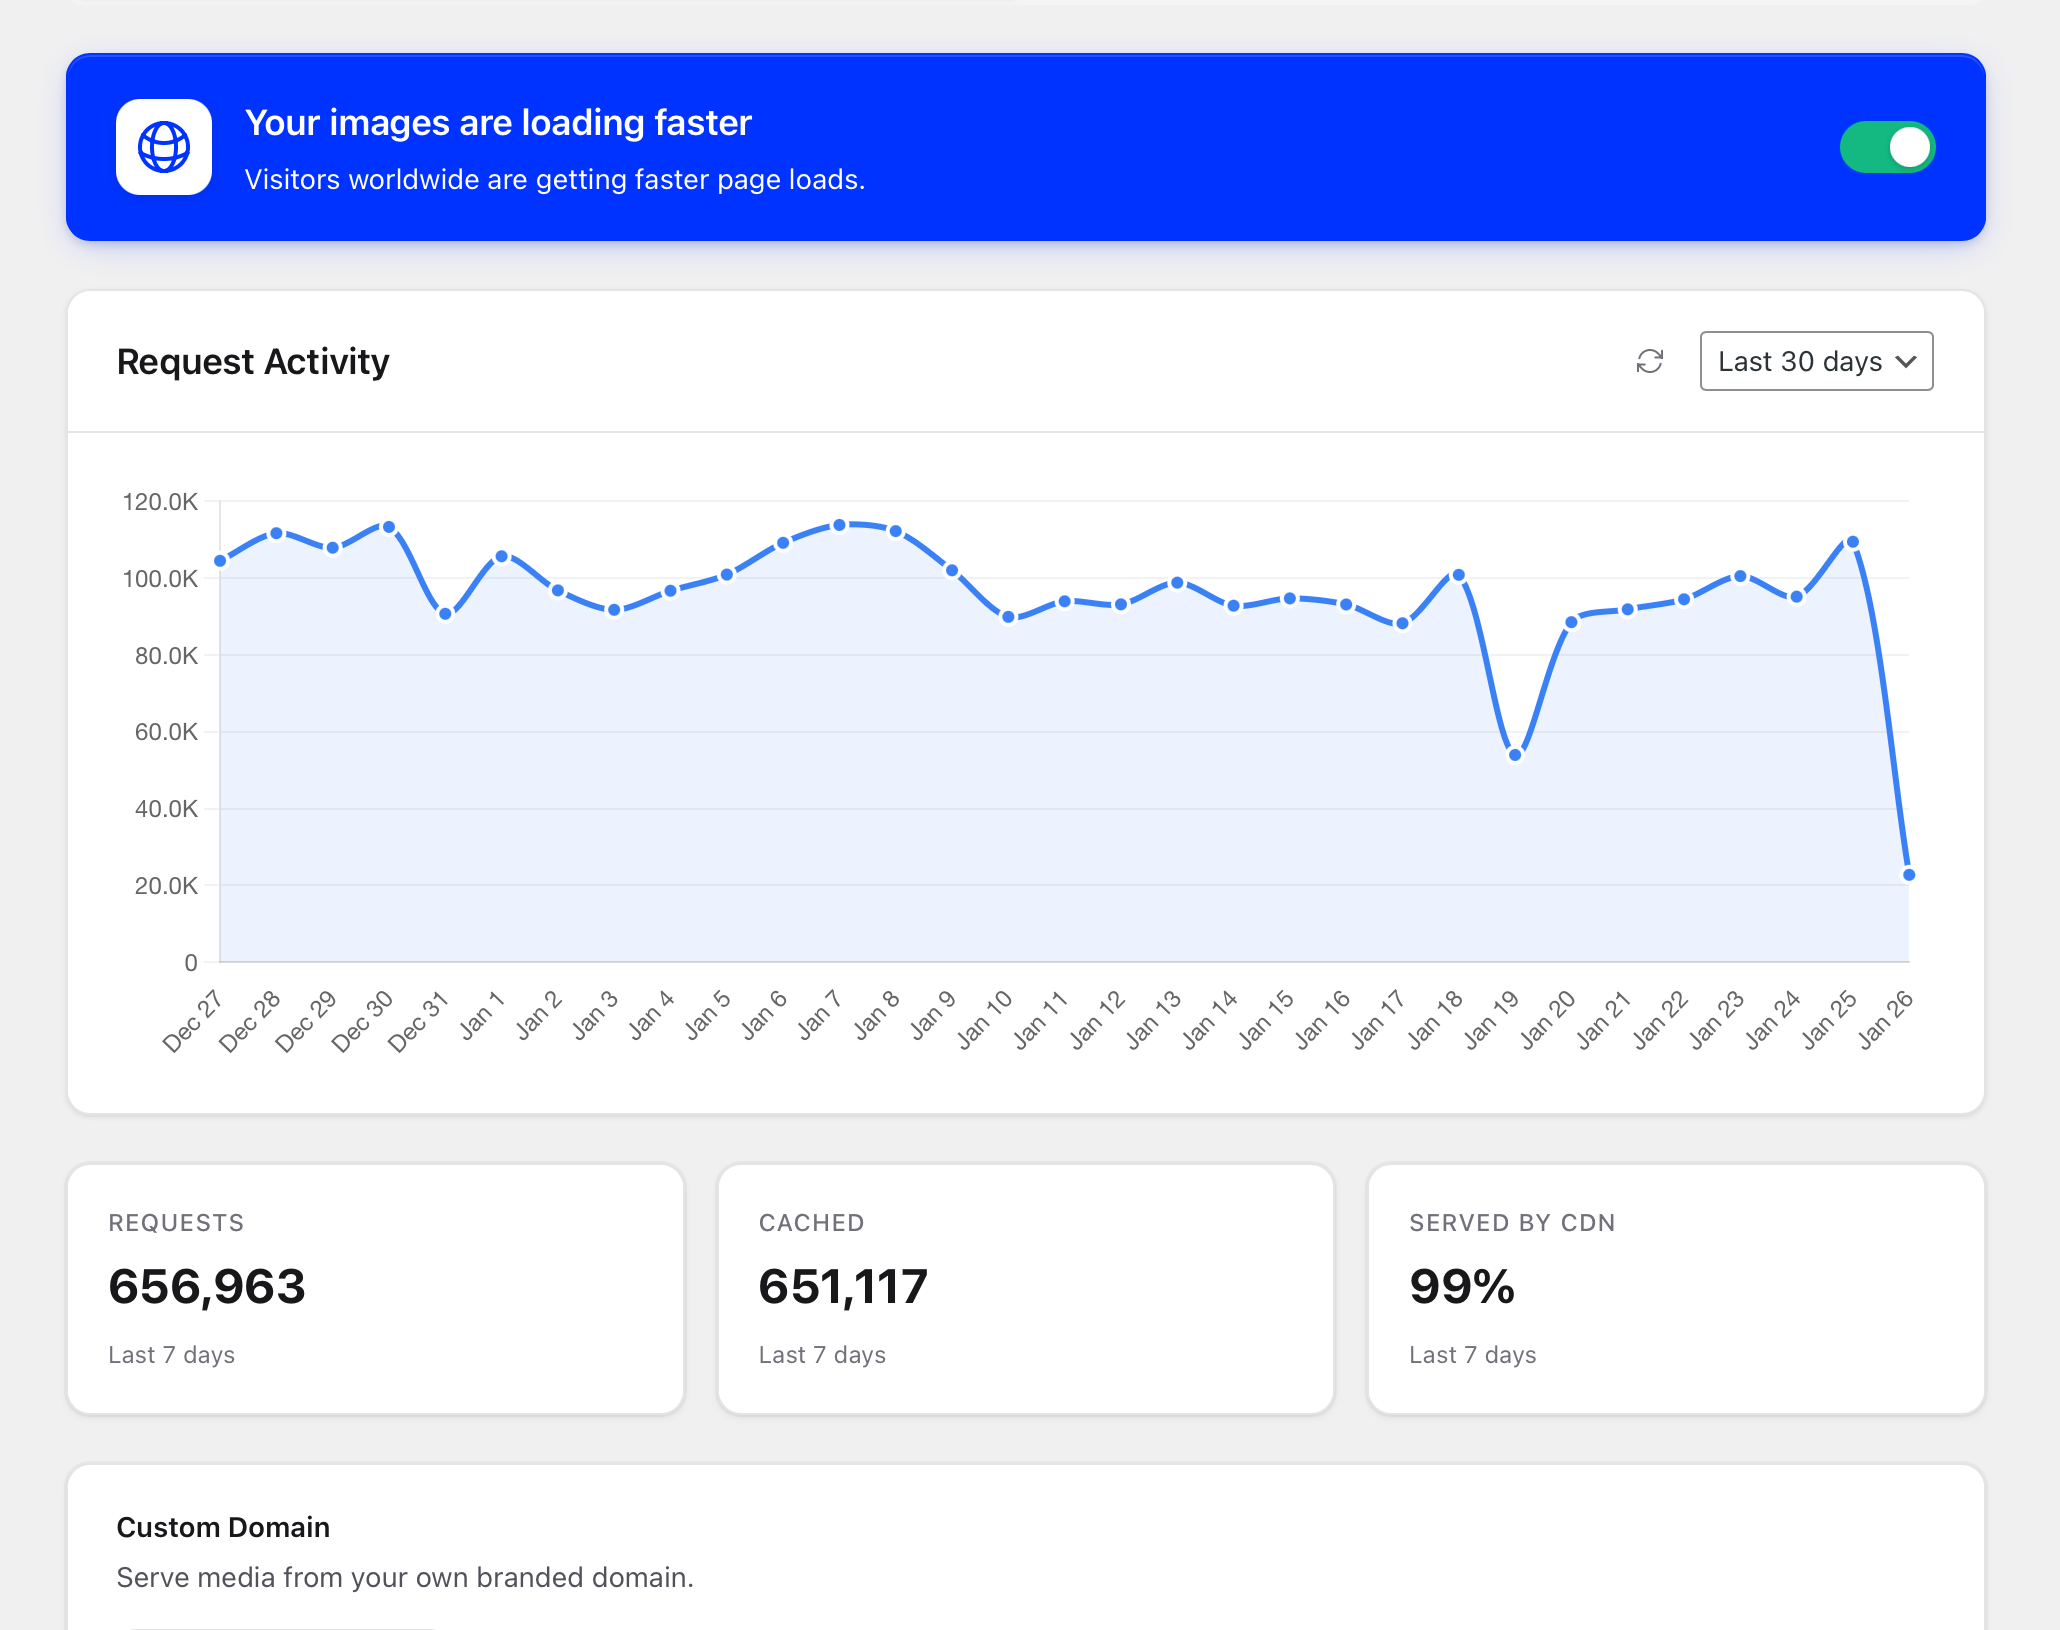Screen dimensions: 2060x1630
Task: Disable the image CDN toggle
Action: tap(1887, 147)
